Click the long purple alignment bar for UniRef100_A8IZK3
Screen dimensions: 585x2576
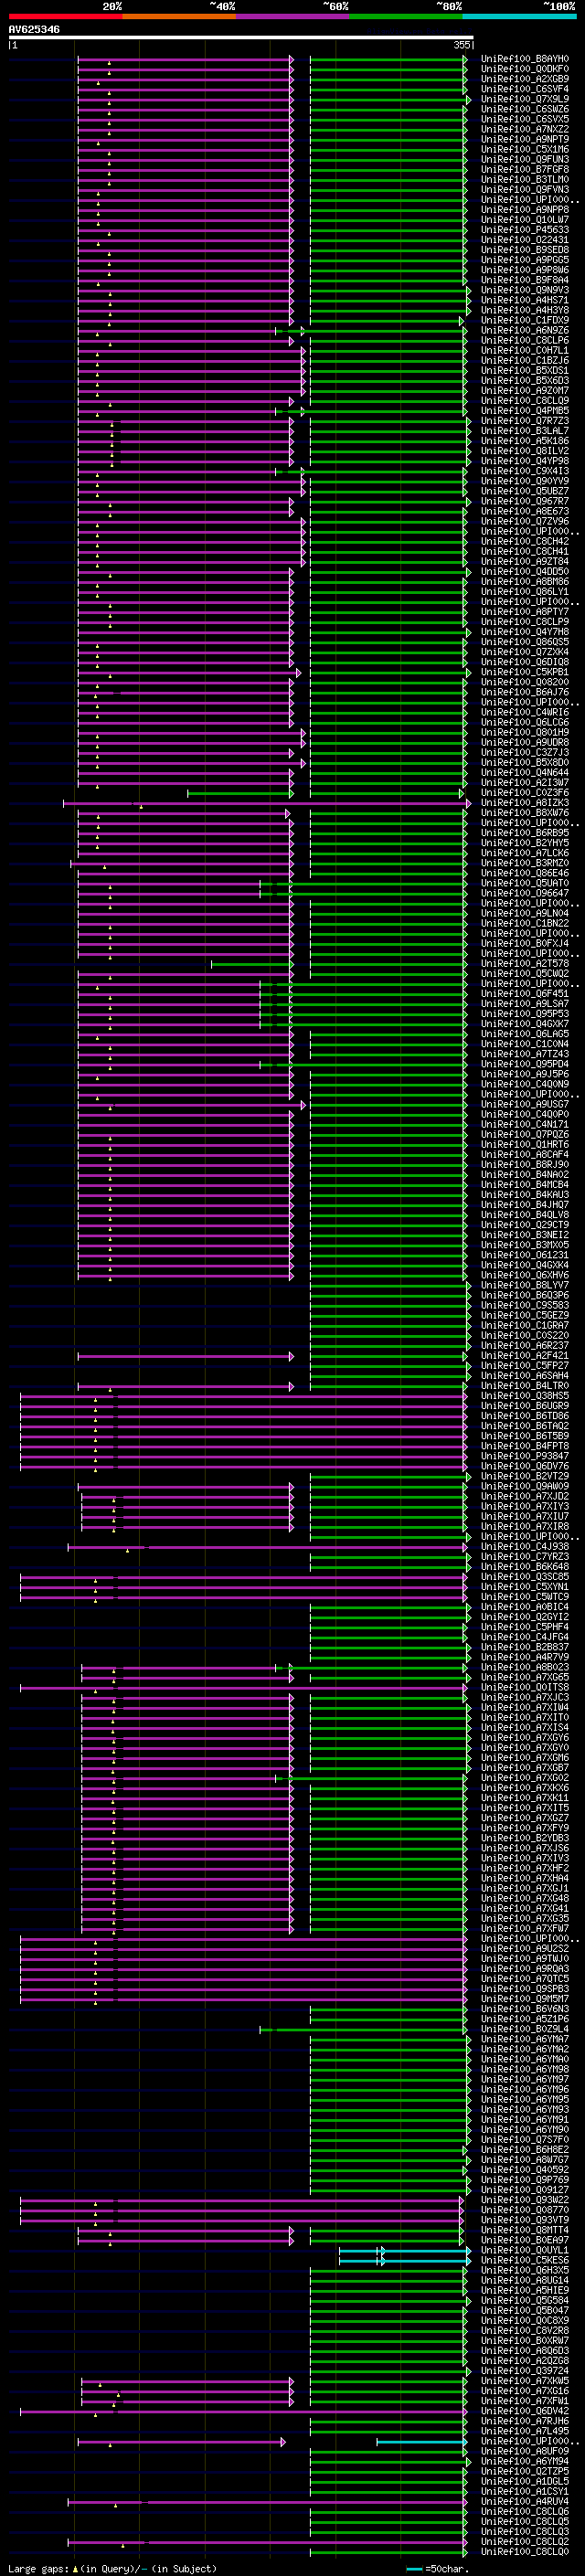pos(267,802)
